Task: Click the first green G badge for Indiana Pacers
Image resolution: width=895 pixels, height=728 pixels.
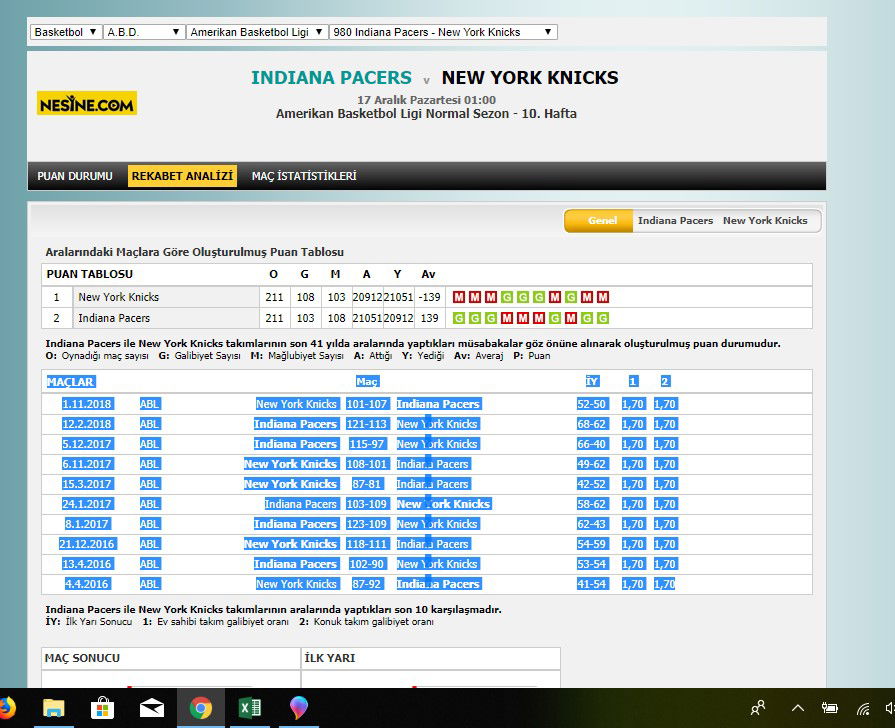Action: point(458,318)
